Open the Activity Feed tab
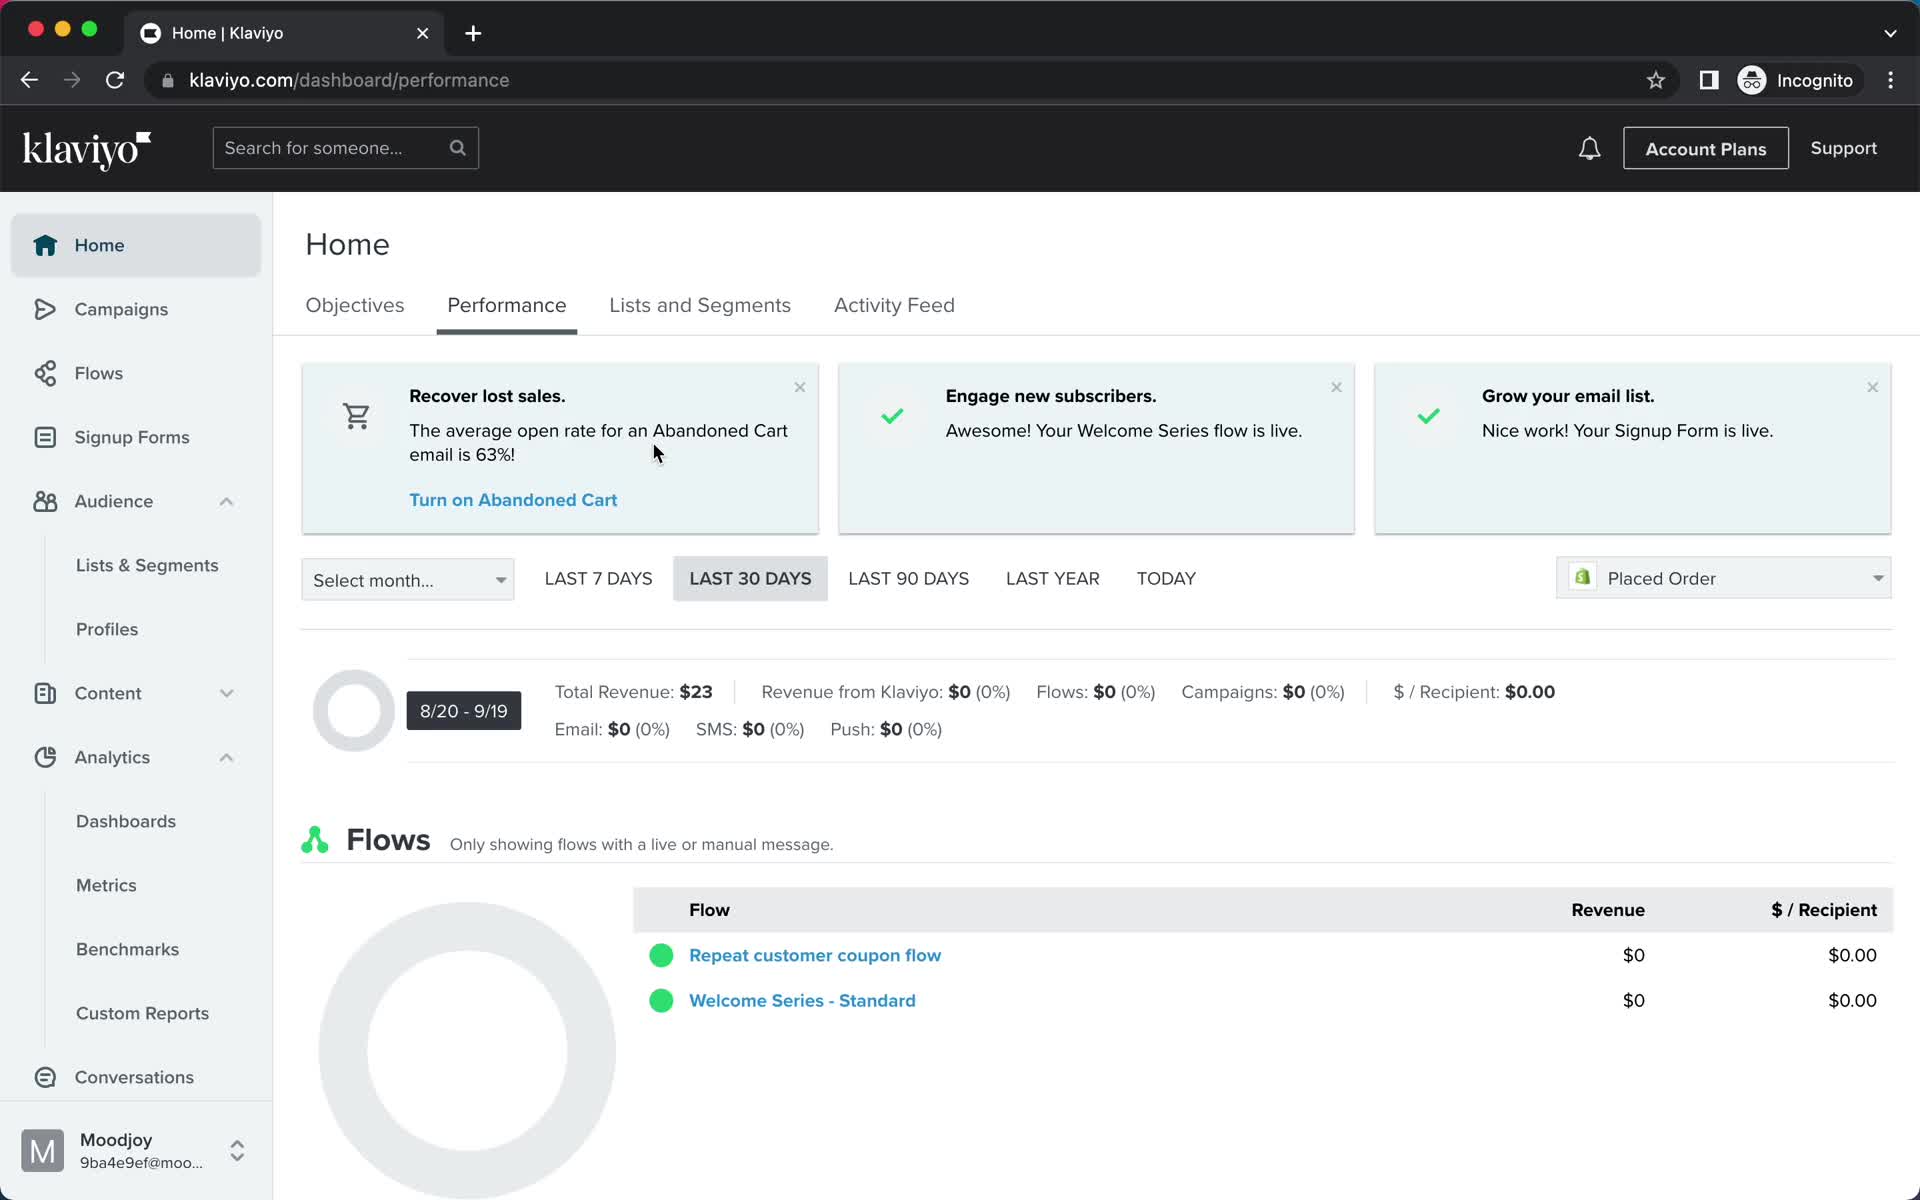The image size is (1920, 1200). tap(894, 305)
